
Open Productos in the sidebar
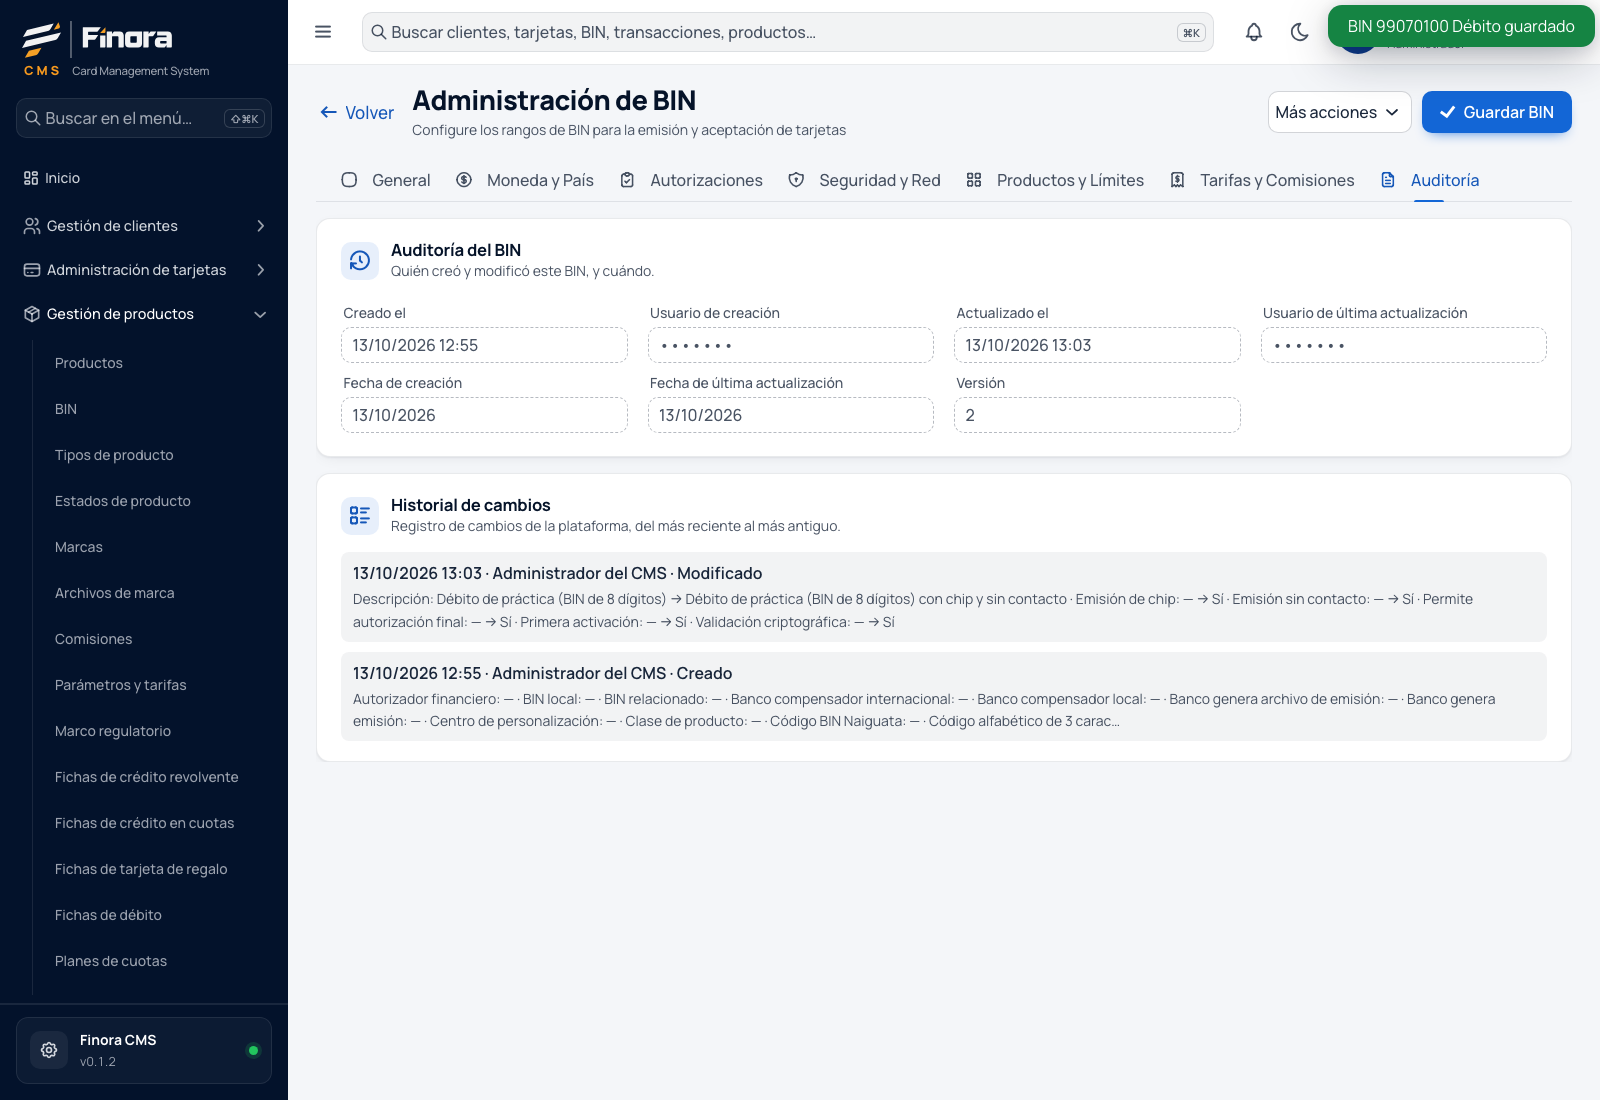coord(89,363)
